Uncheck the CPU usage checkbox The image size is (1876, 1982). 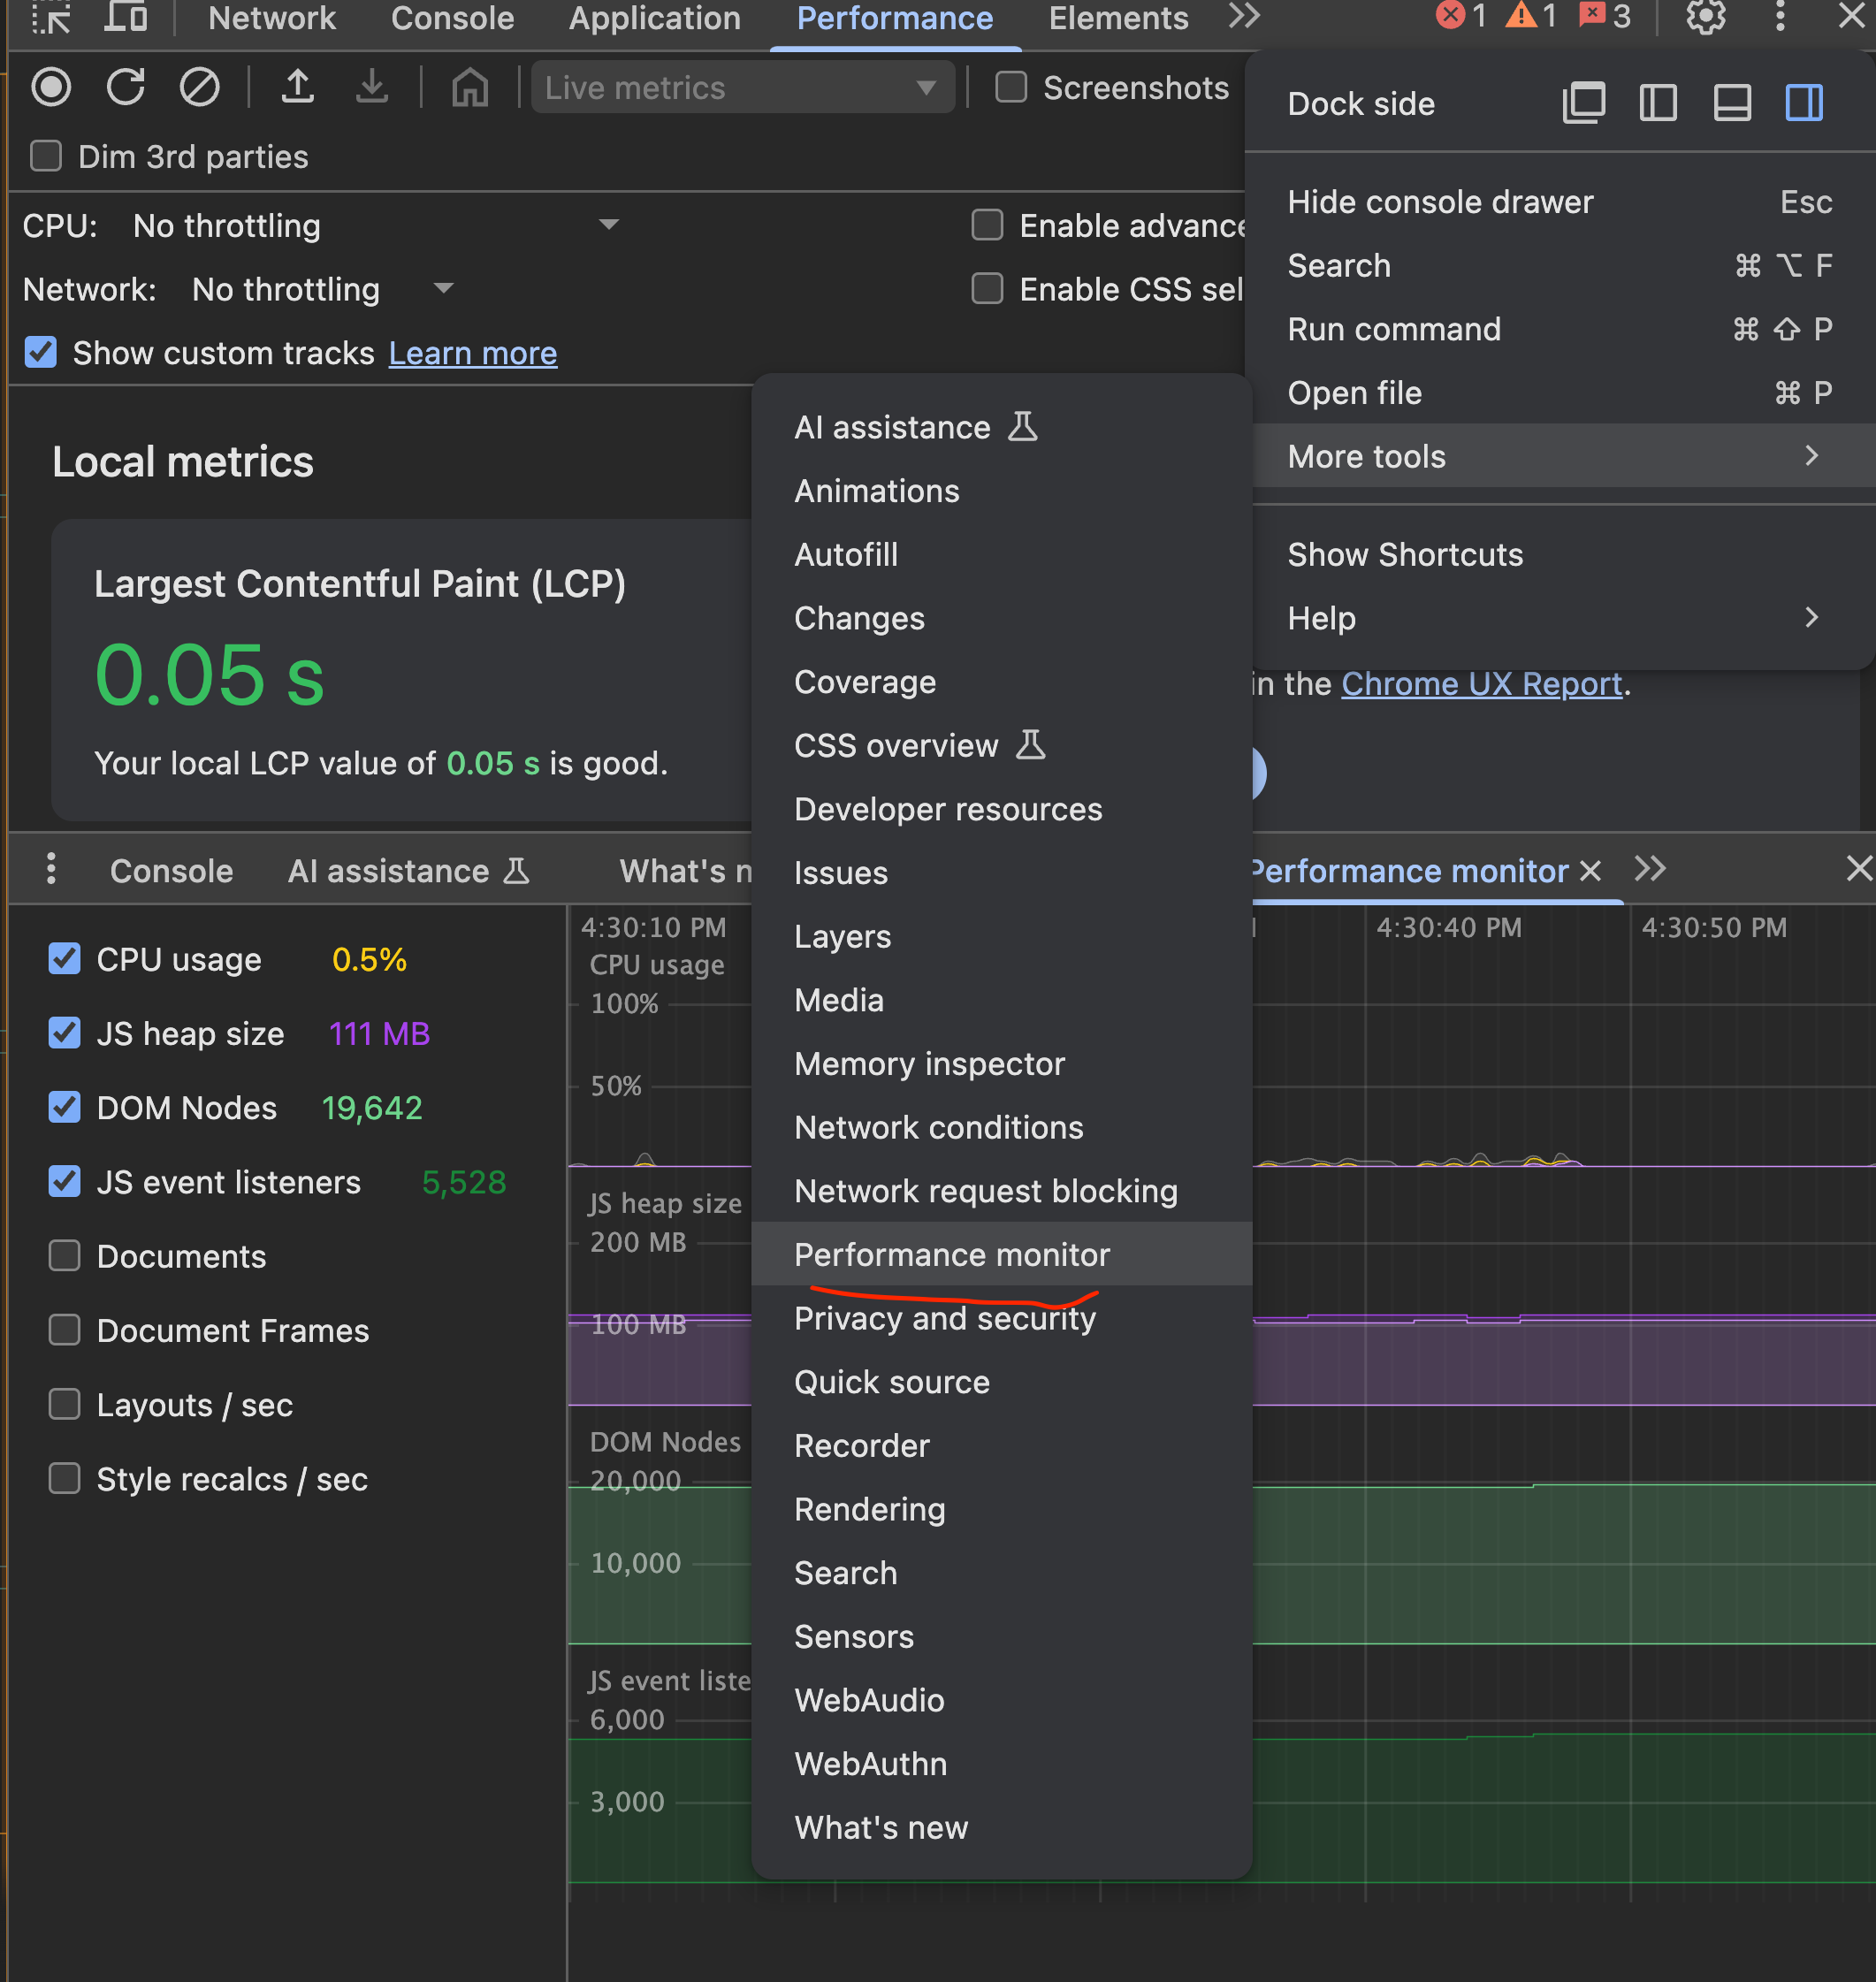(65, 958)
